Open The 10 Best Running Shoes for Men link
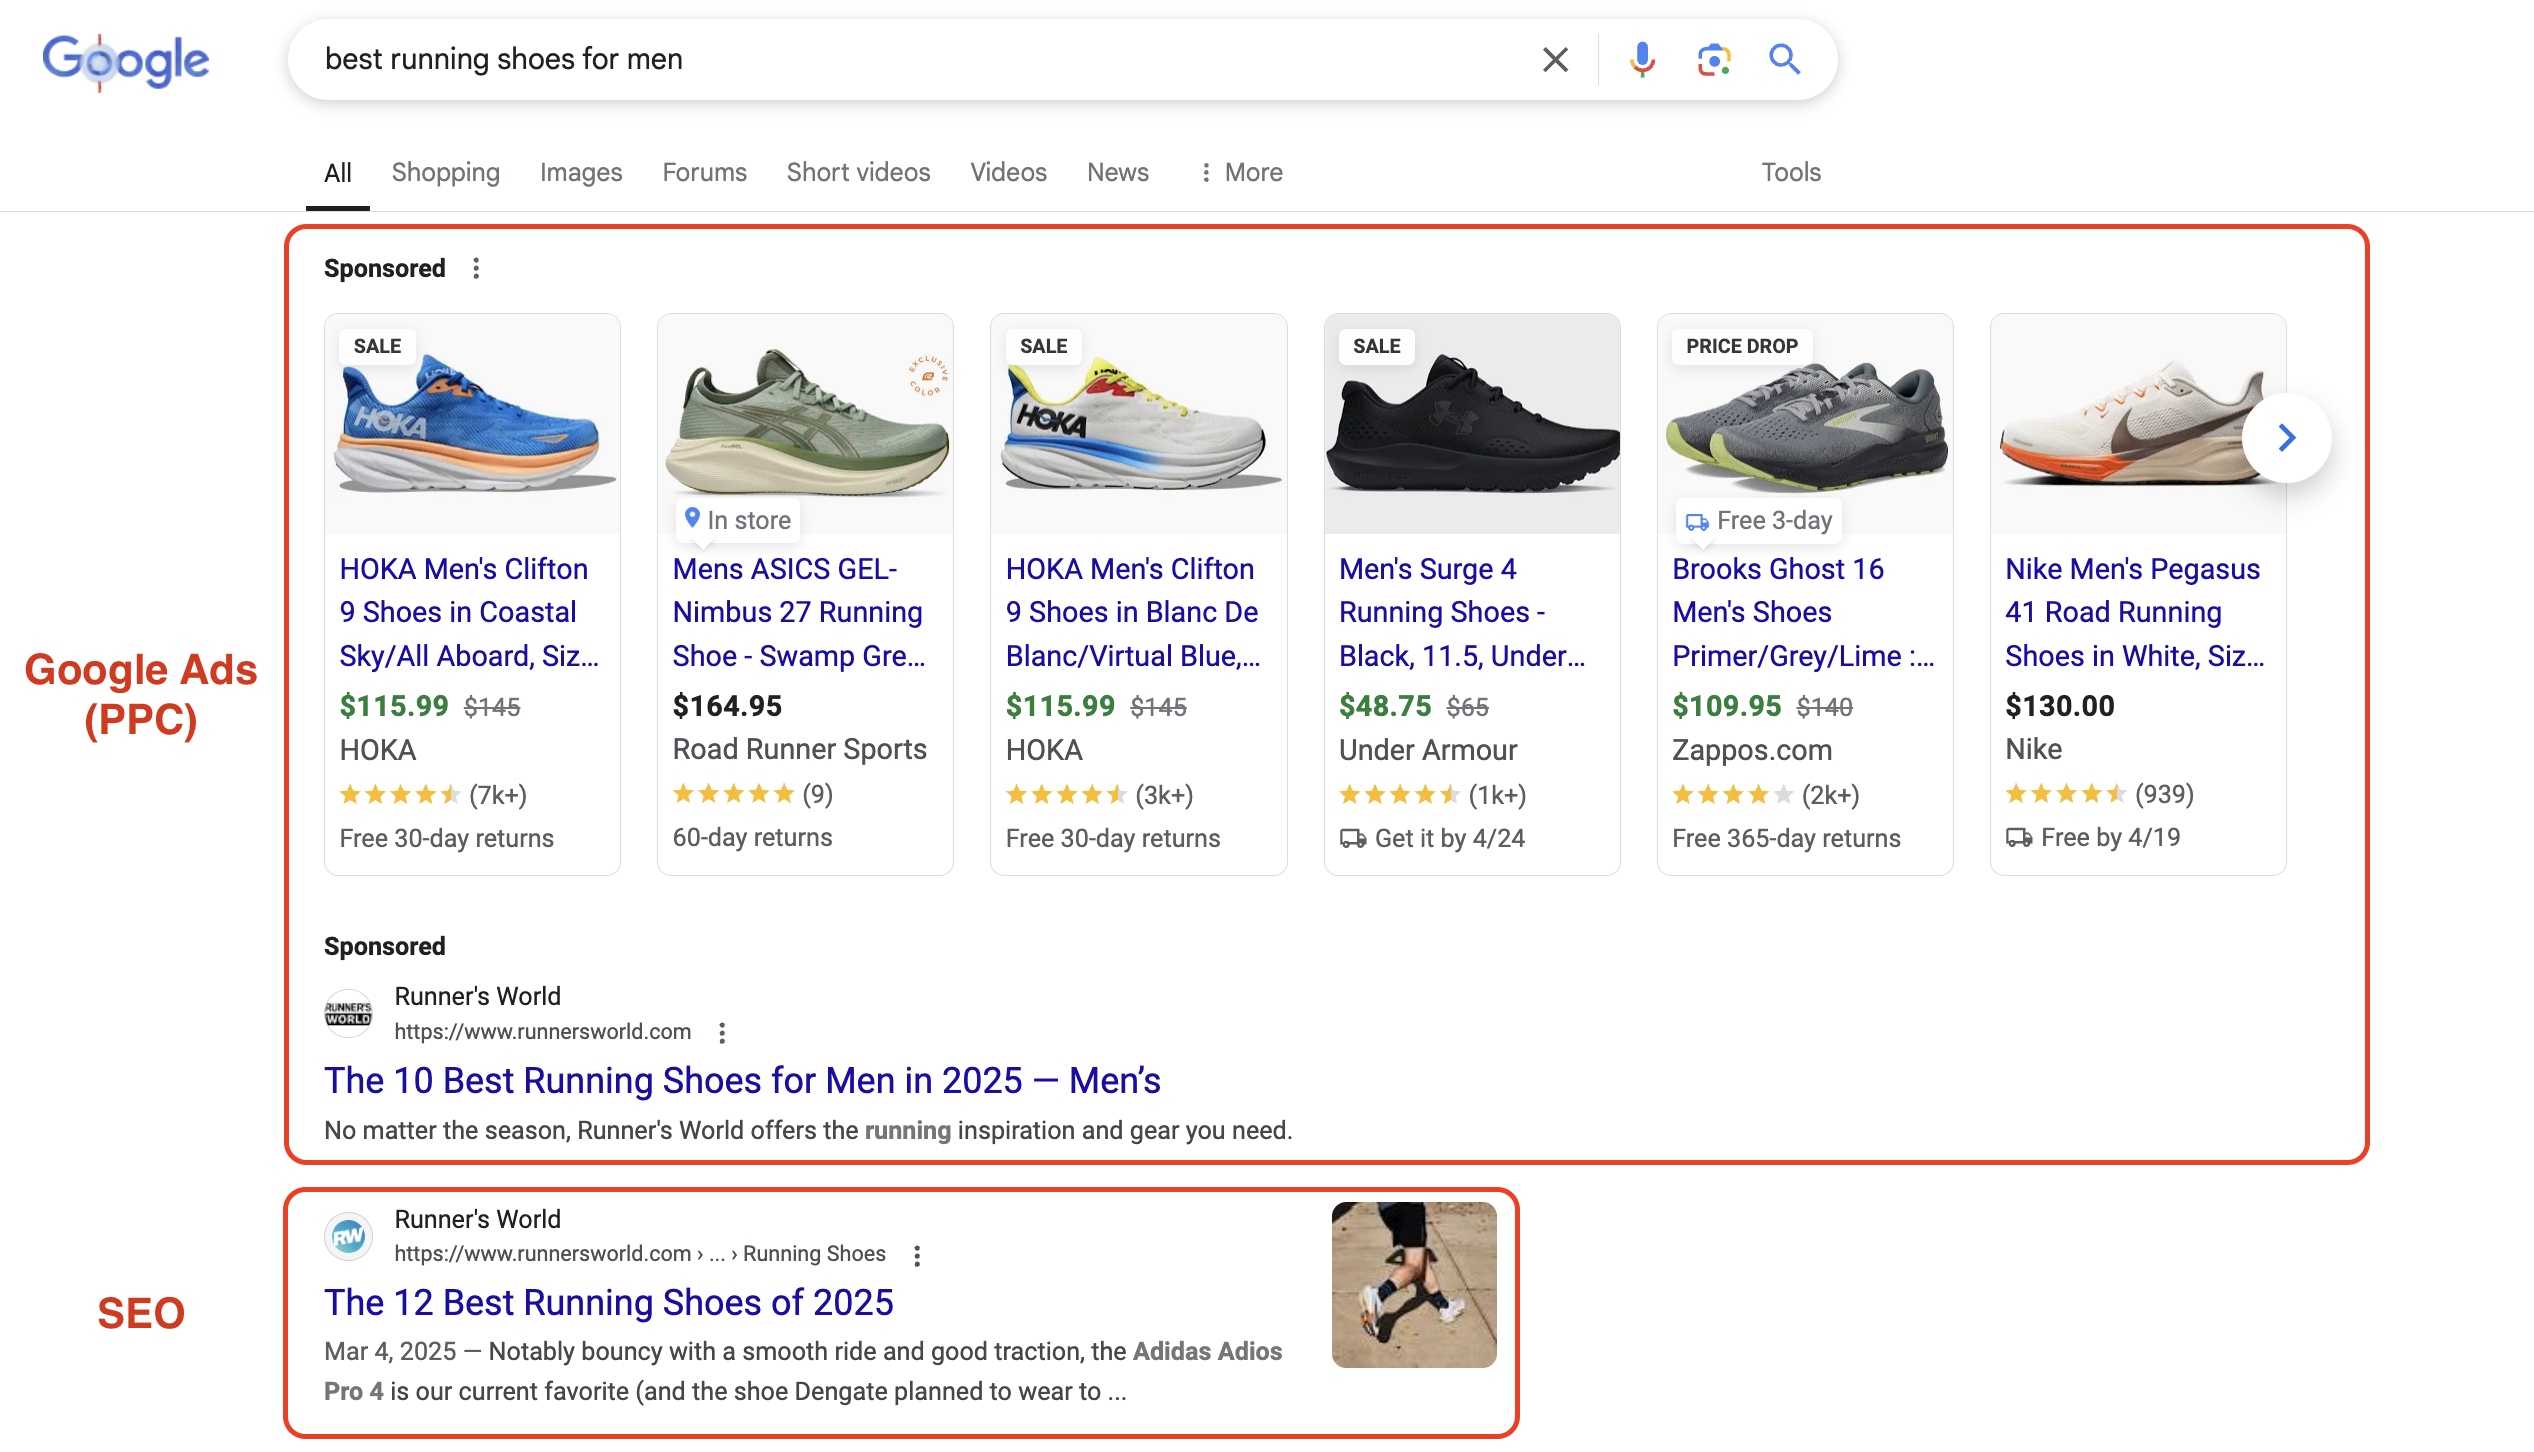 [x=742, y=1080]
